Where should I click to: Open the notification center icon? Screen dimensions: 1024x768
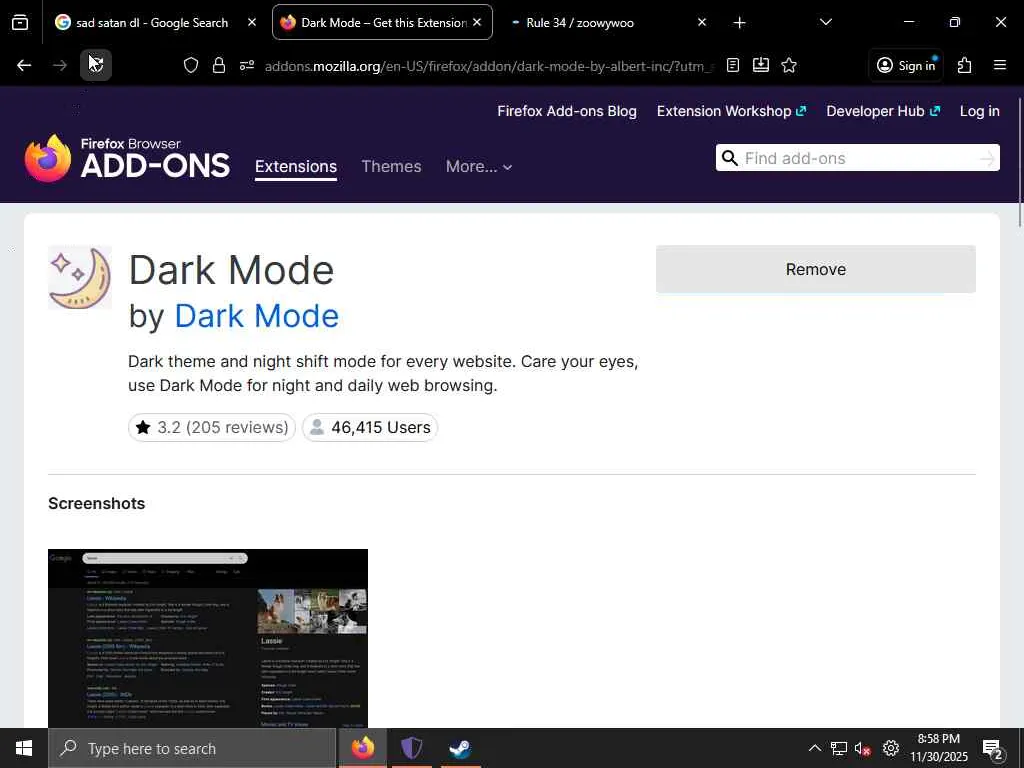click(993, 749)
